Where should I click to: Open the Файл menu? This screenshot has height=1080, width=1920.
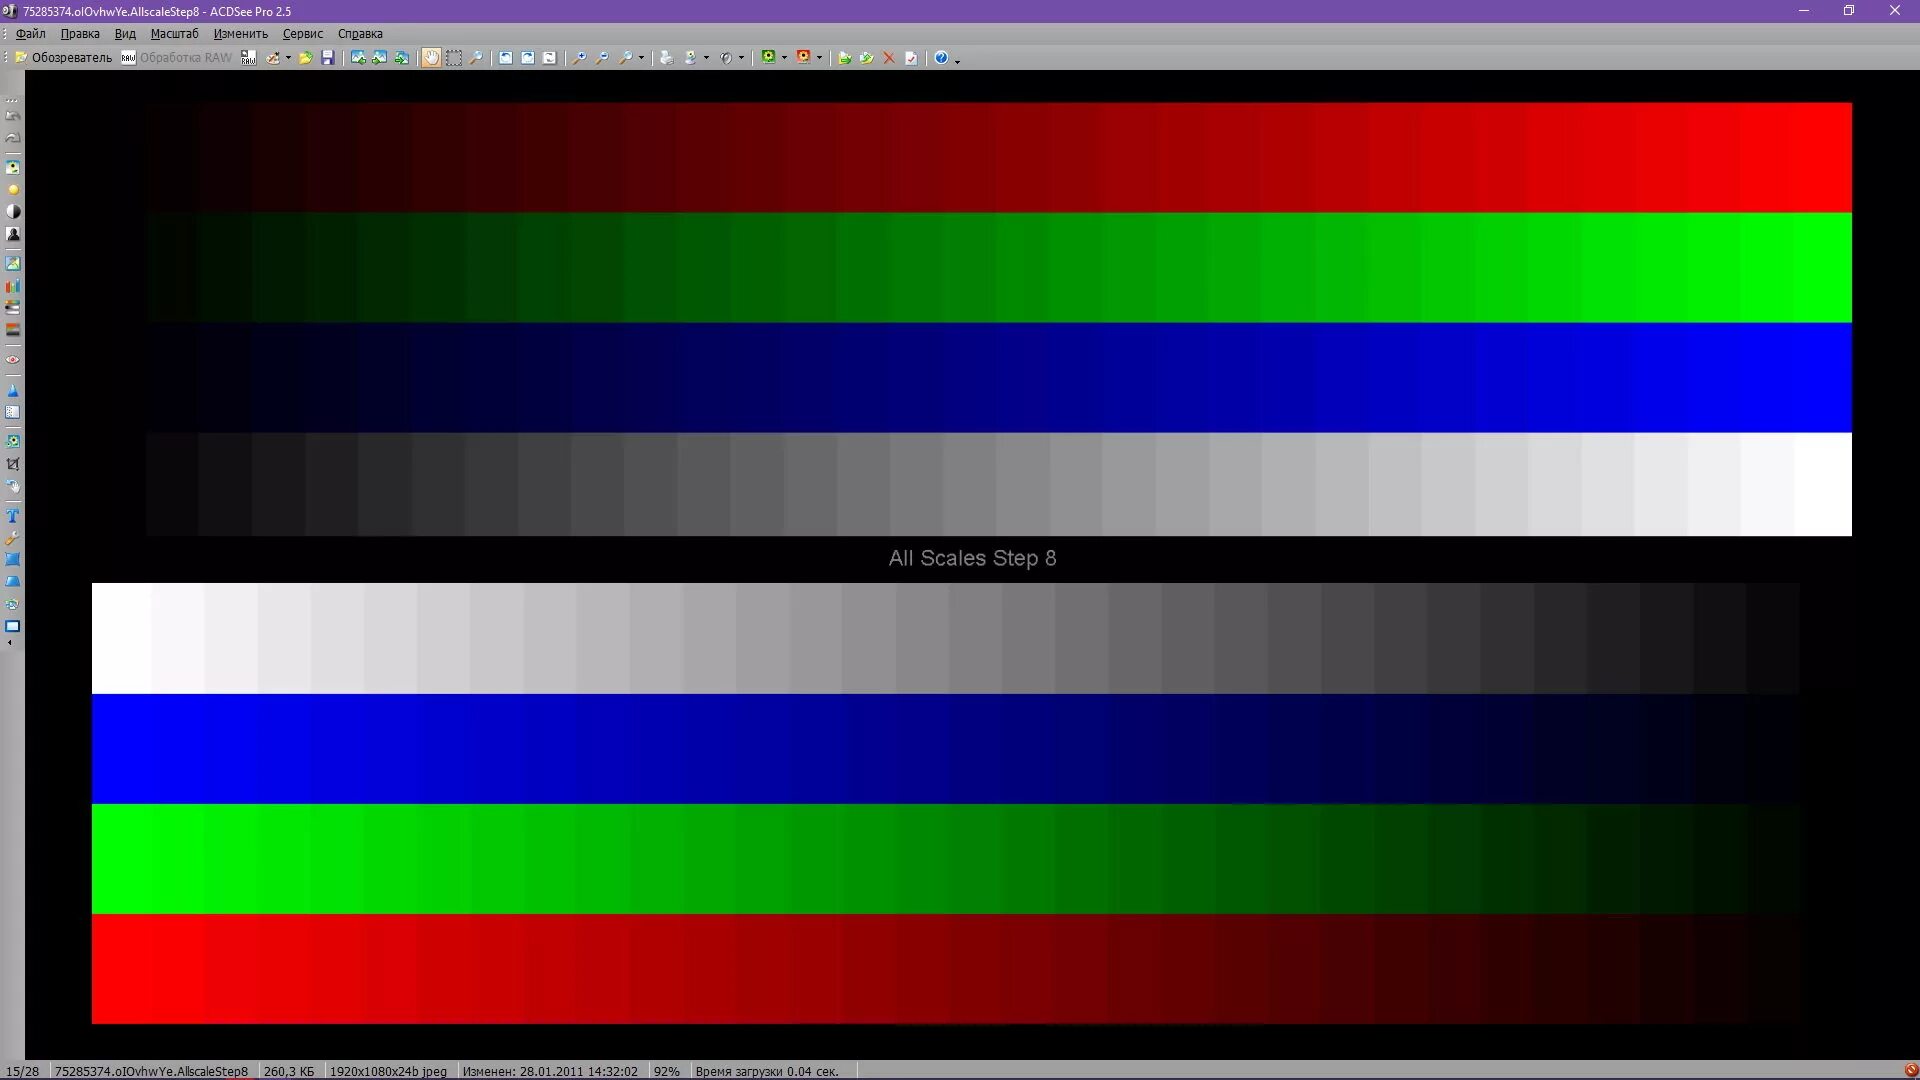31,33
